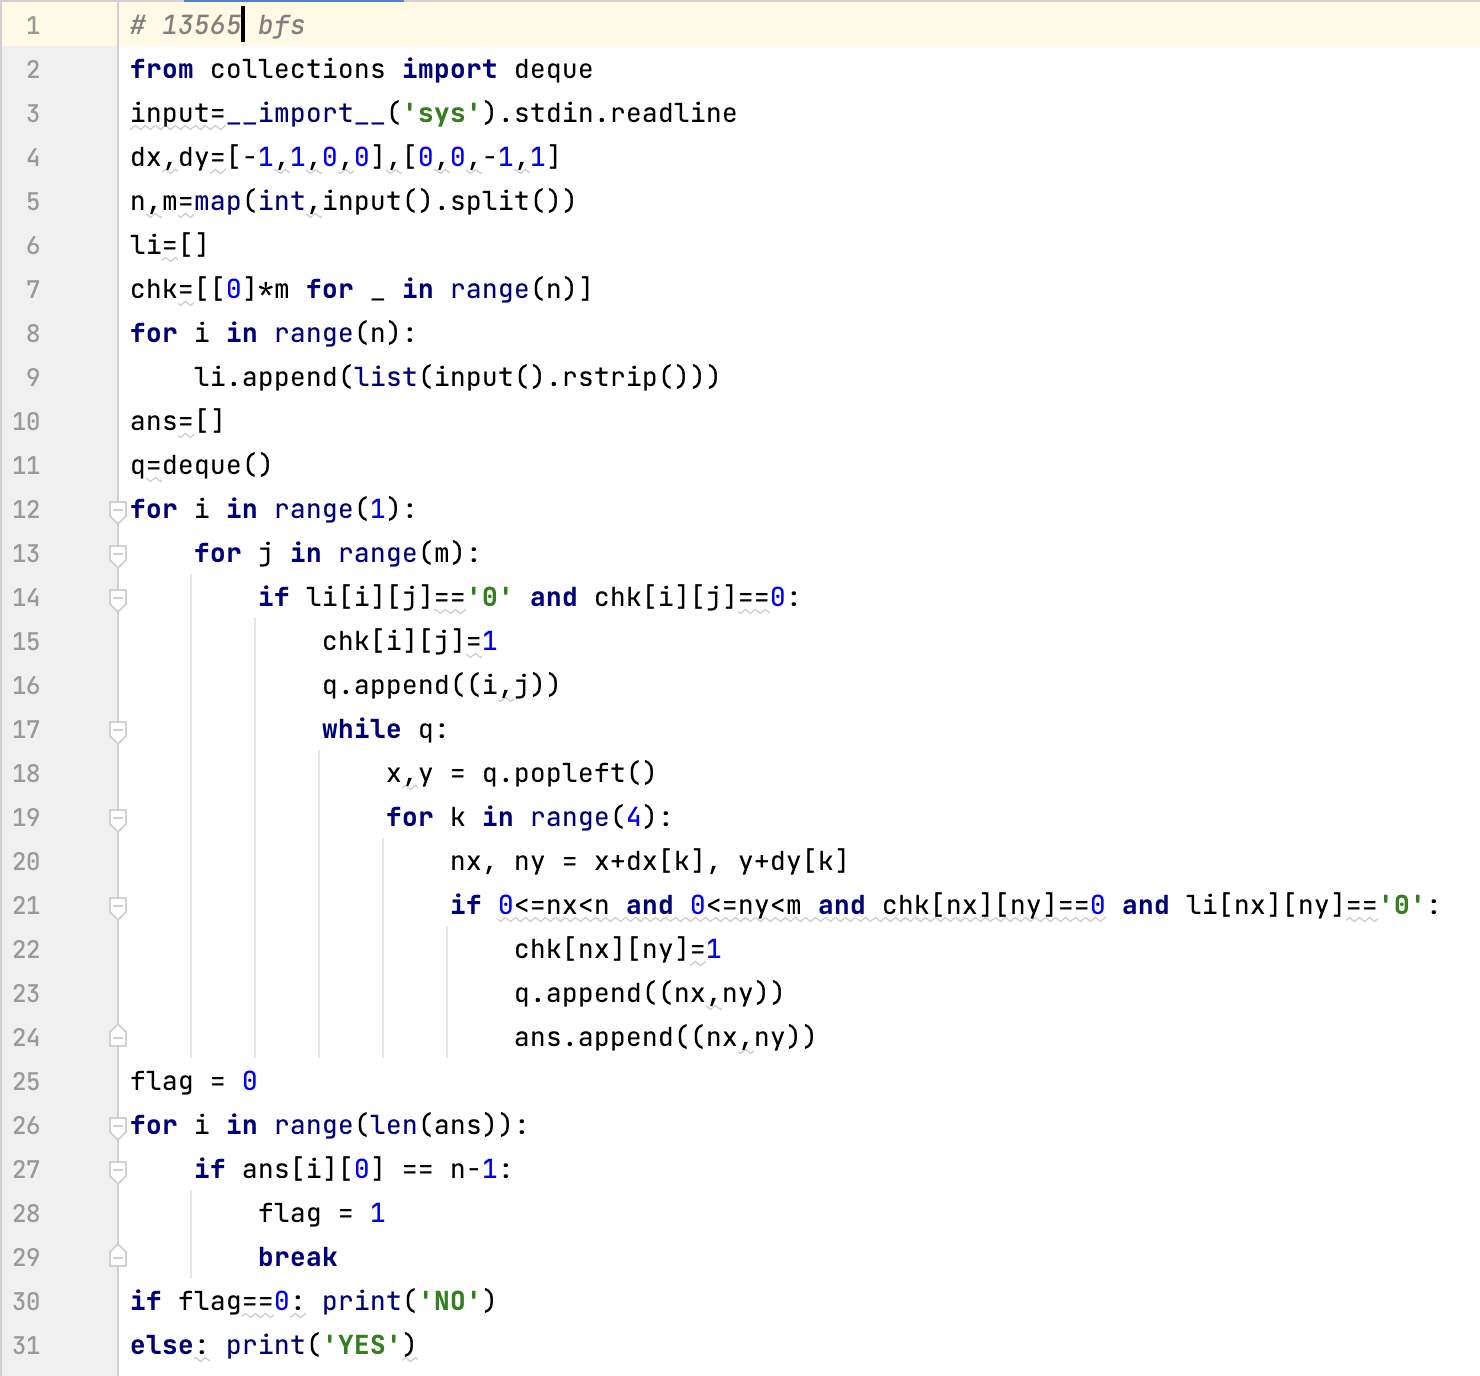Click the string 'sys' on line 3
The width and height of the screenshot is (1480, 1376).
pyautogui.click(x=442, y=113)
